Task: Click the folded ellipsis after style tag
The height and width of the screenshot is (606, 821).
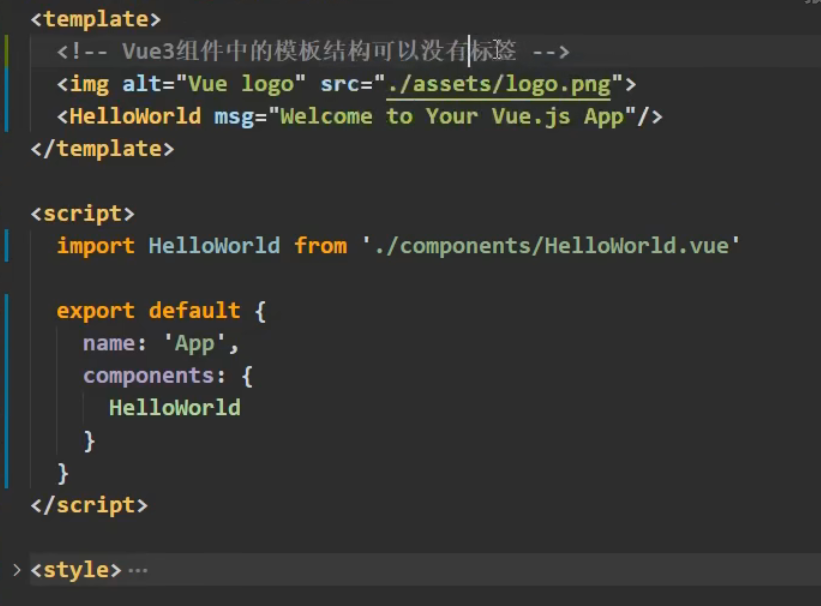Action: pyautogui.click(x=138, y=570)
